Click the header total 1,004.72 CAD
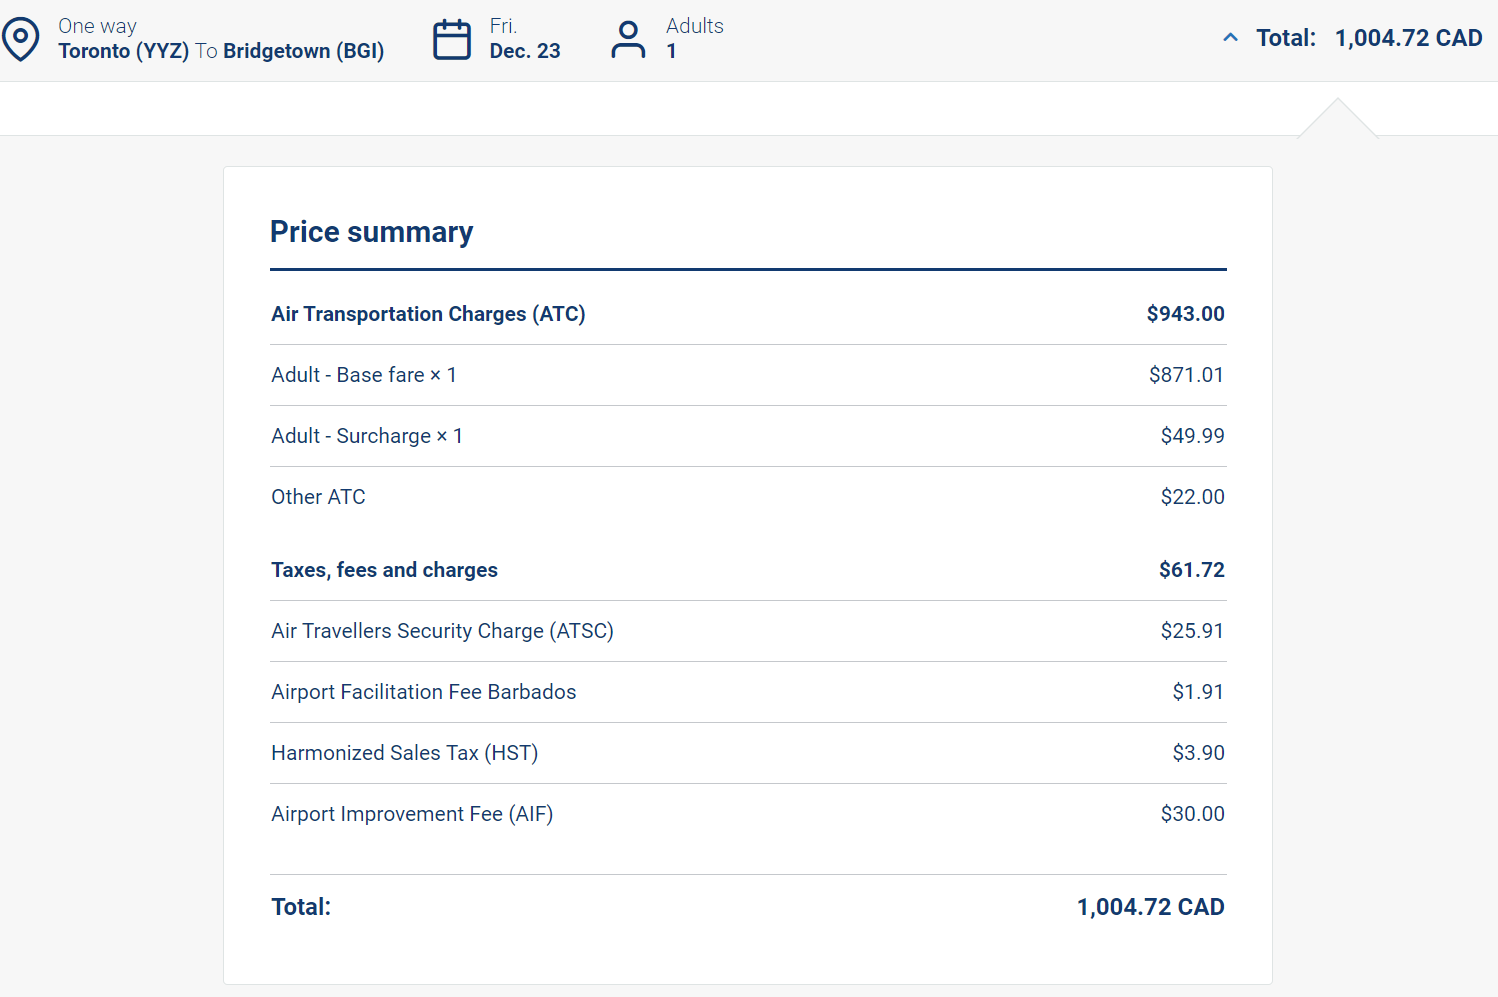Image resolution: width=1498 pixels, height=997 pixels. pyautogui.click(x=1407, y=38)
